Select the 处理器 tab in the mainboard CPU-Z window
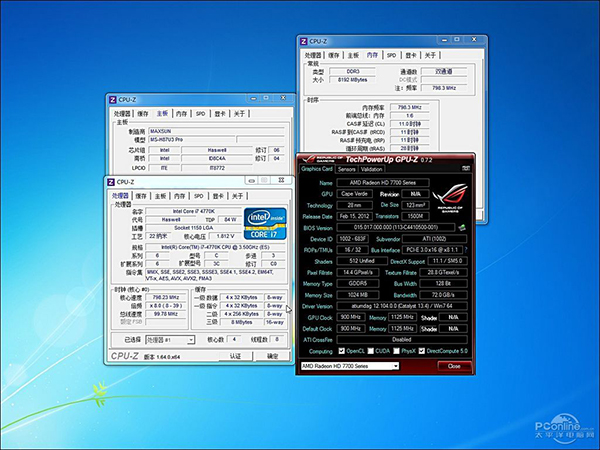Screen dimensions: 600x450 point(122,114)
